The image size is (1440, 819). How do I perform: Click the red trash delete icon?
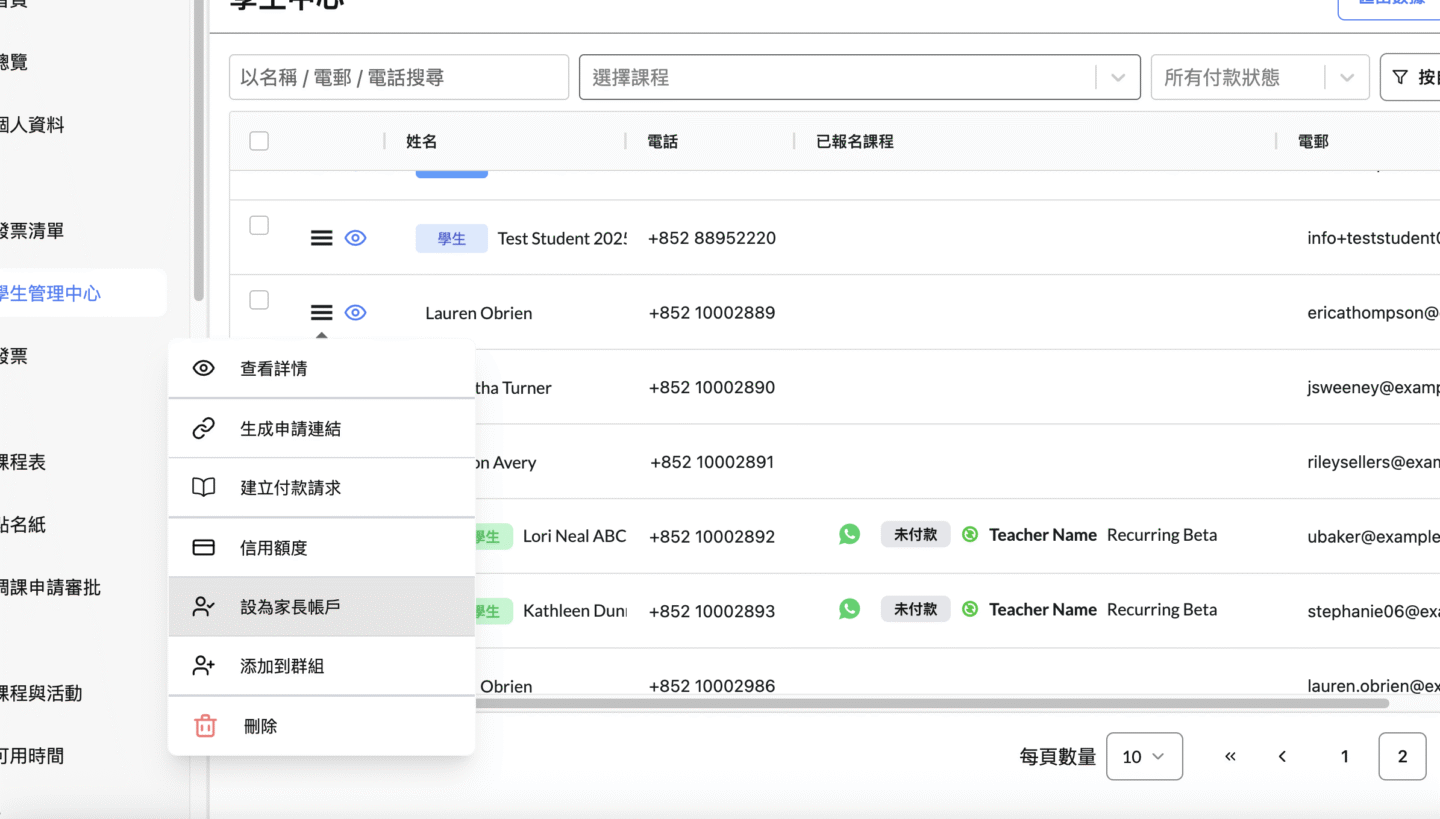[205, 726]
